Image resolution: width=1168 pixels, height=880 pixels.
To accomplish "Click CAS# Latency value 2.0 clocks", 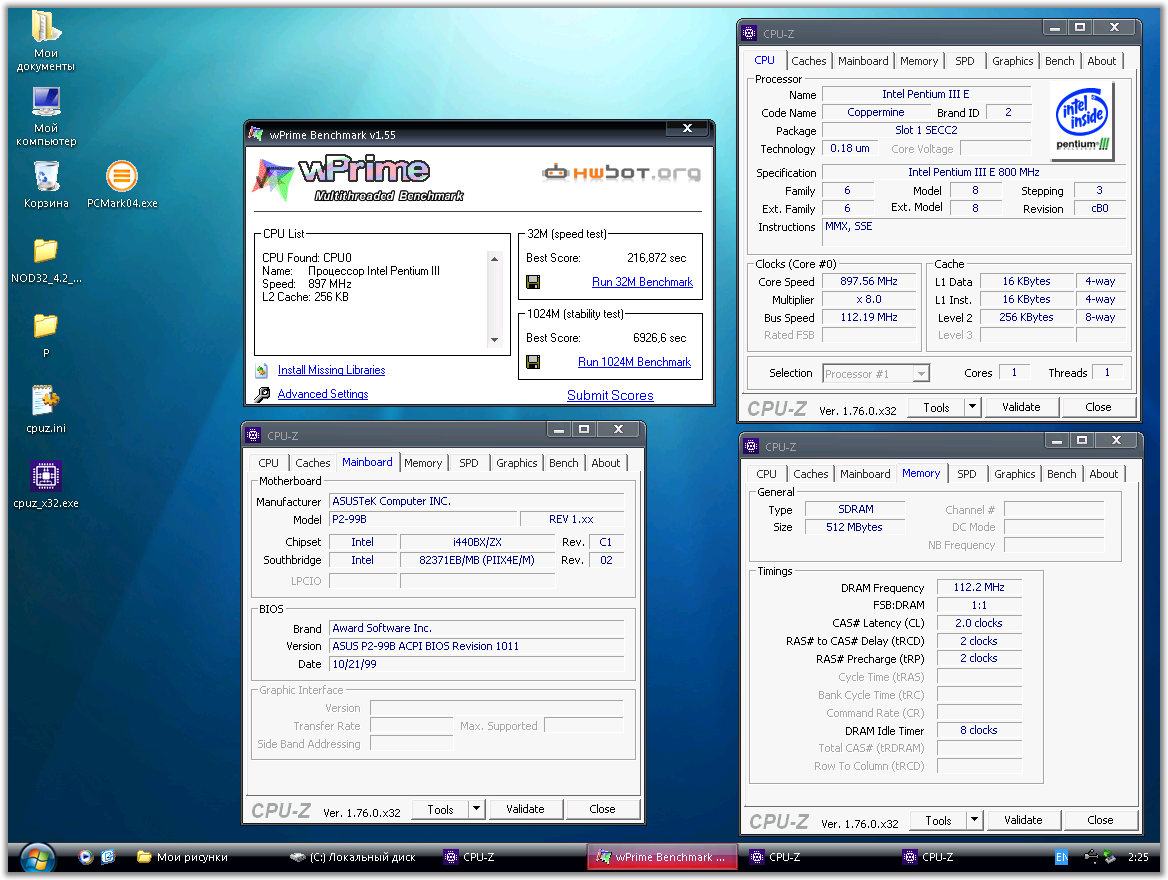I will coord(979,623).
